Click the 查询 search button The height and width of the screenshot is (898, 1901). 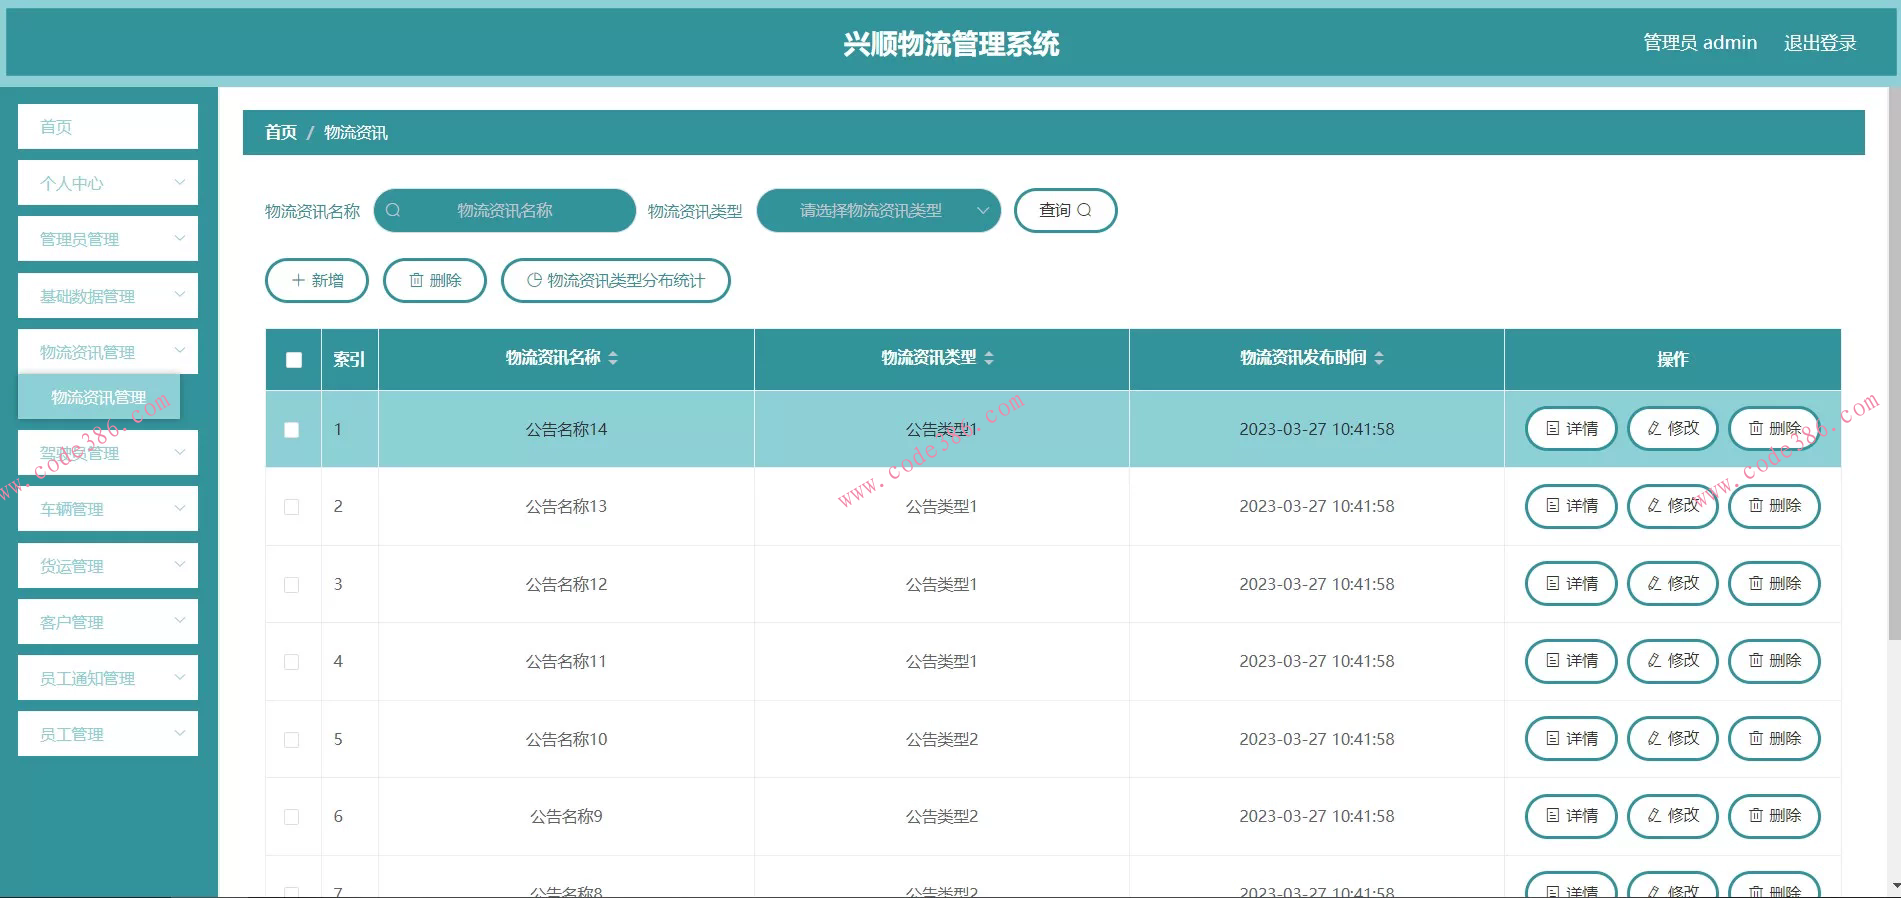click(x=1065, y=210)
